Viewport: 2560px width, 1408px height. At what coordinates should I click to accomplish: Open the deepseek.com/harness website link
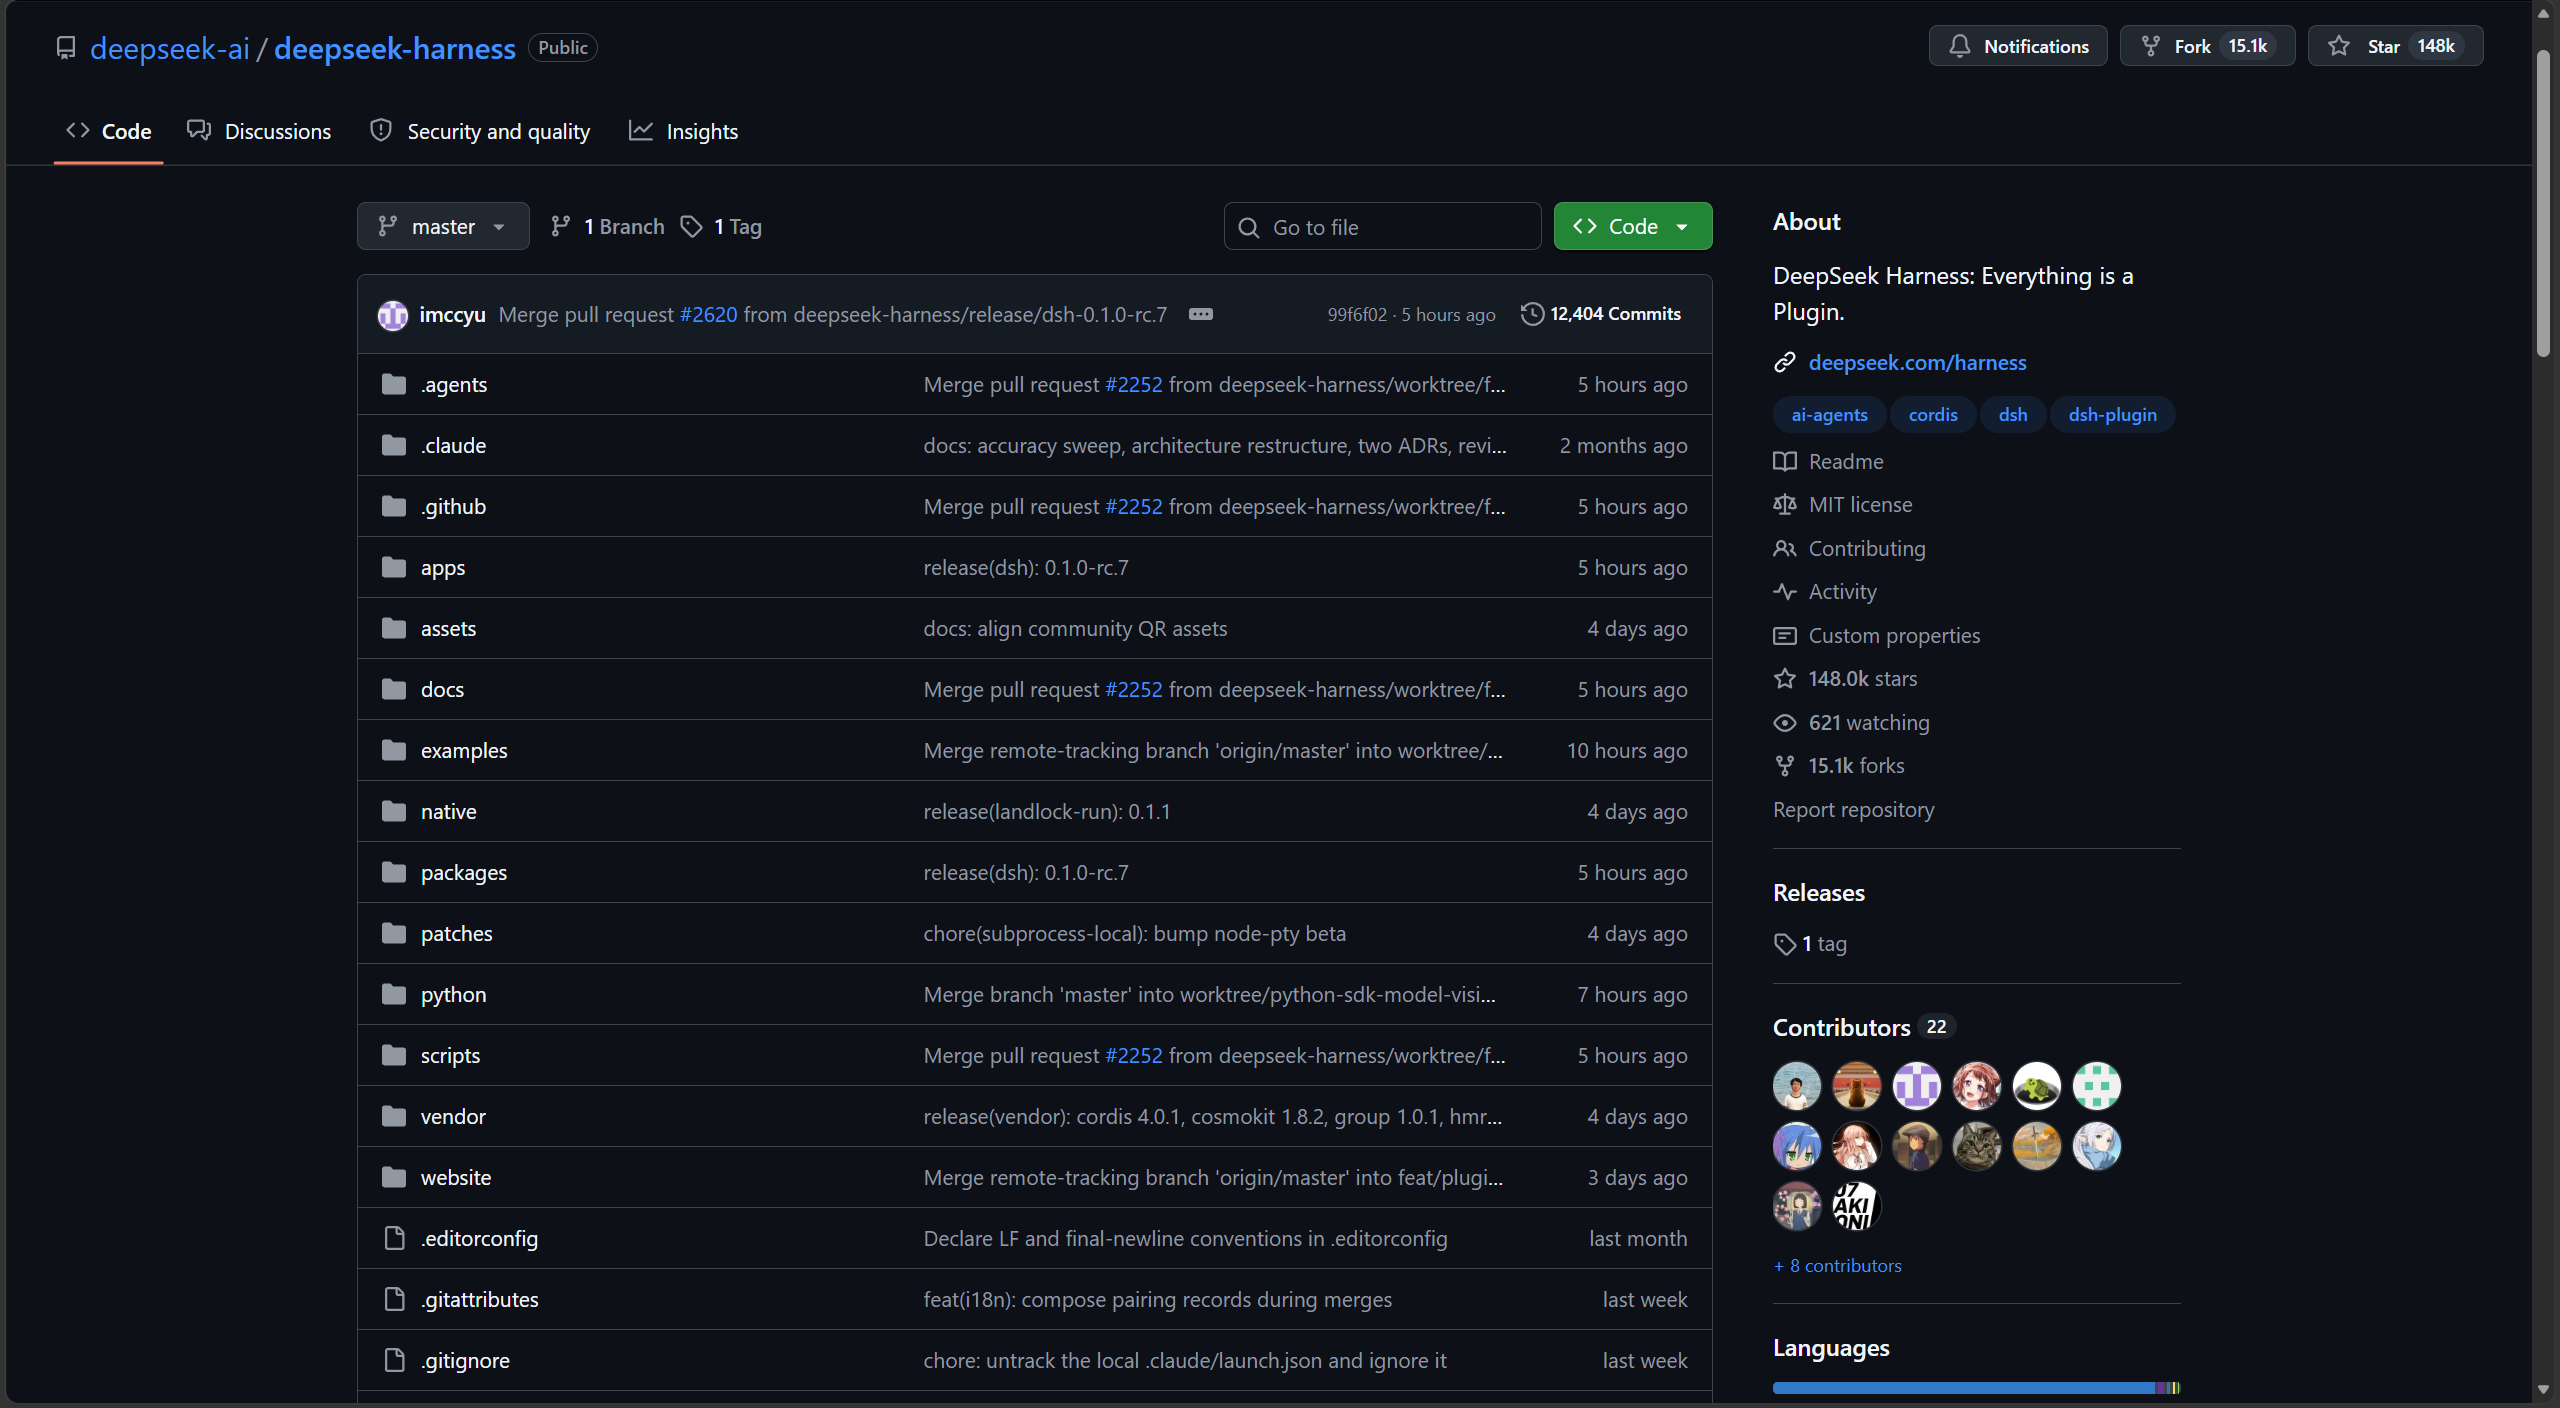[1918, 363]
